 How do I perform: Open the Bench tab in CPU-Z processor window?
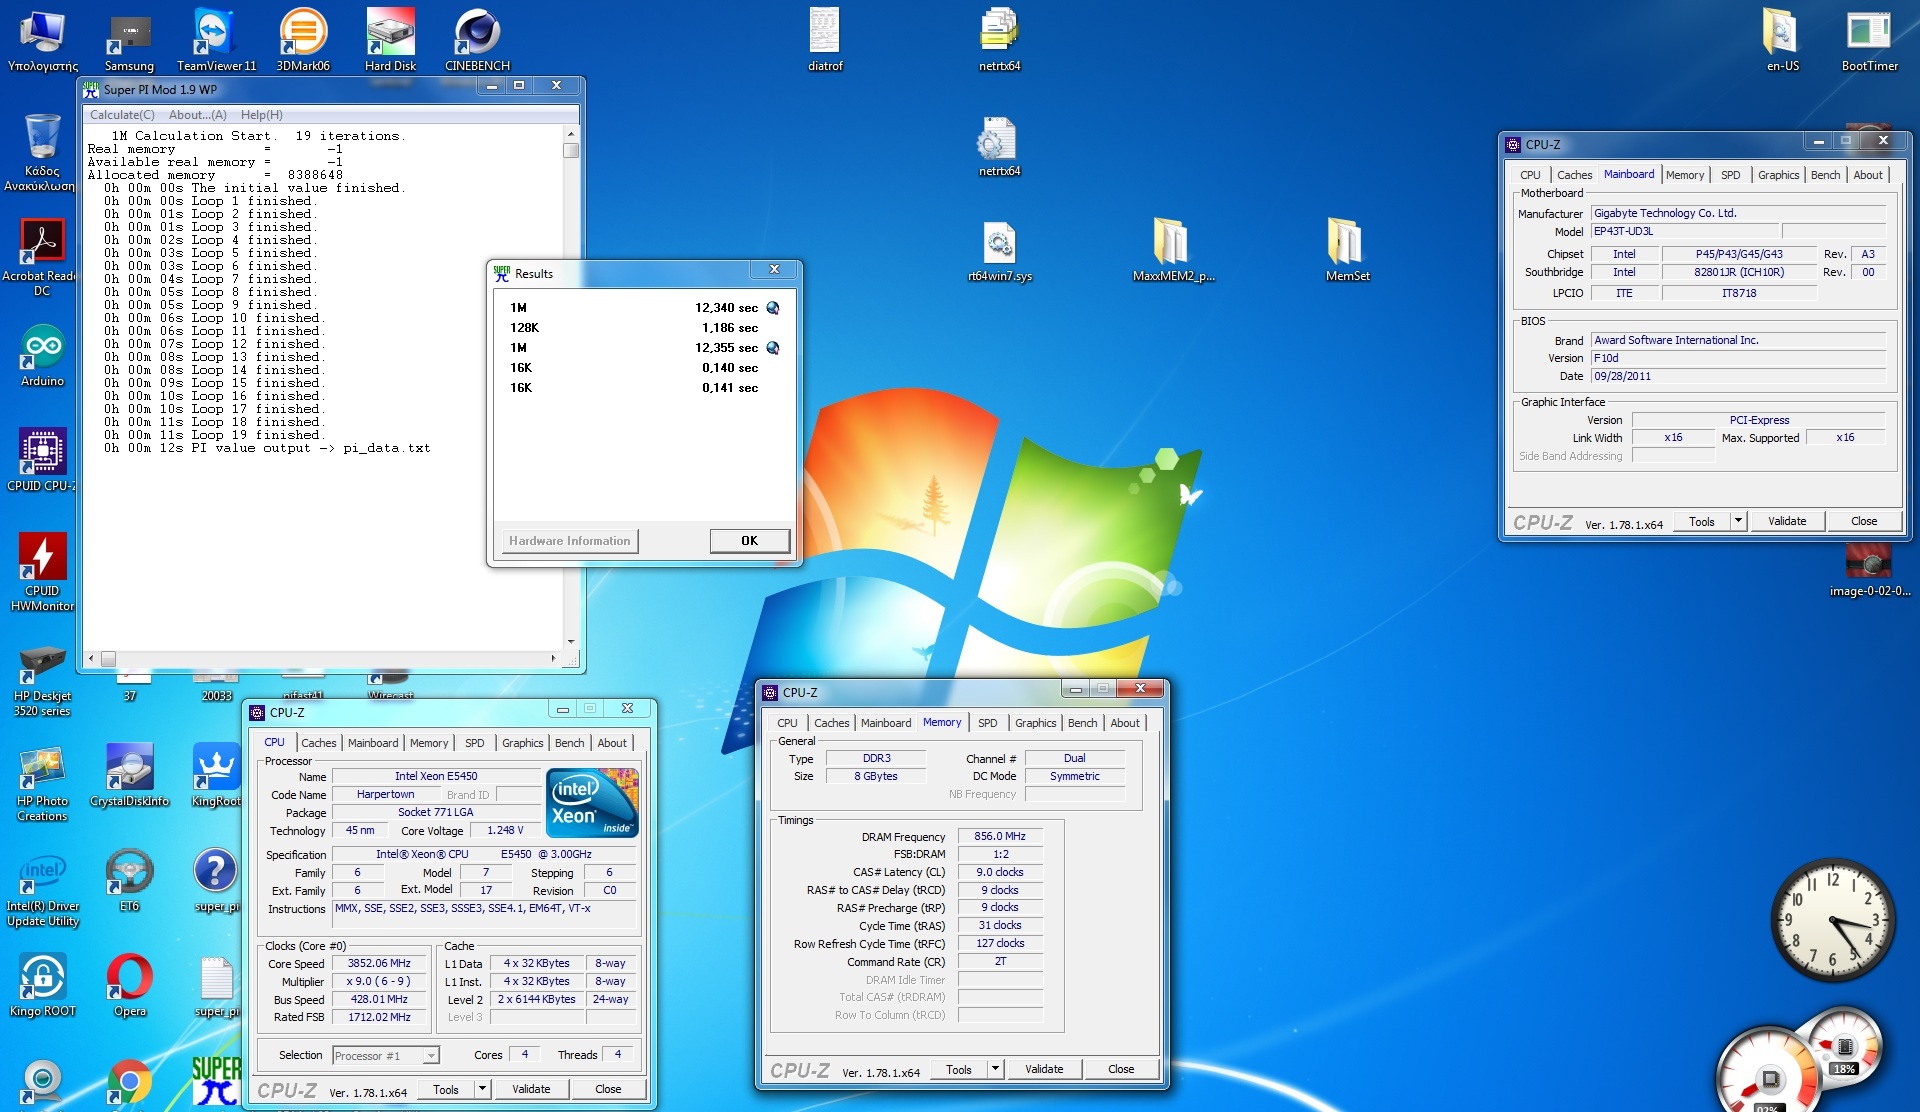click(569, 743)
